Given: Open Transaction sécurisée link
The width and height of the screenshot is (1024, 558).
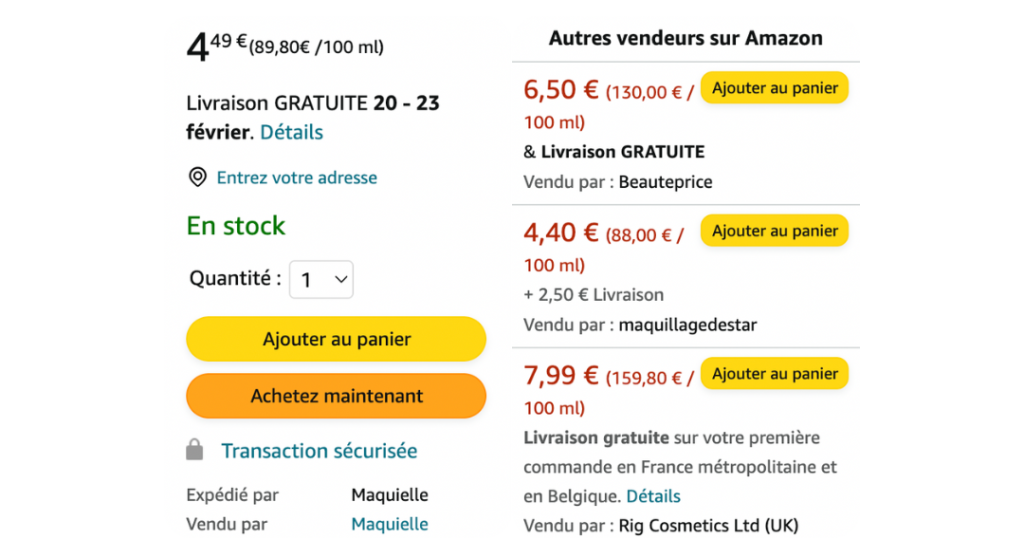Looking at the screenshot, I should 319,451.
